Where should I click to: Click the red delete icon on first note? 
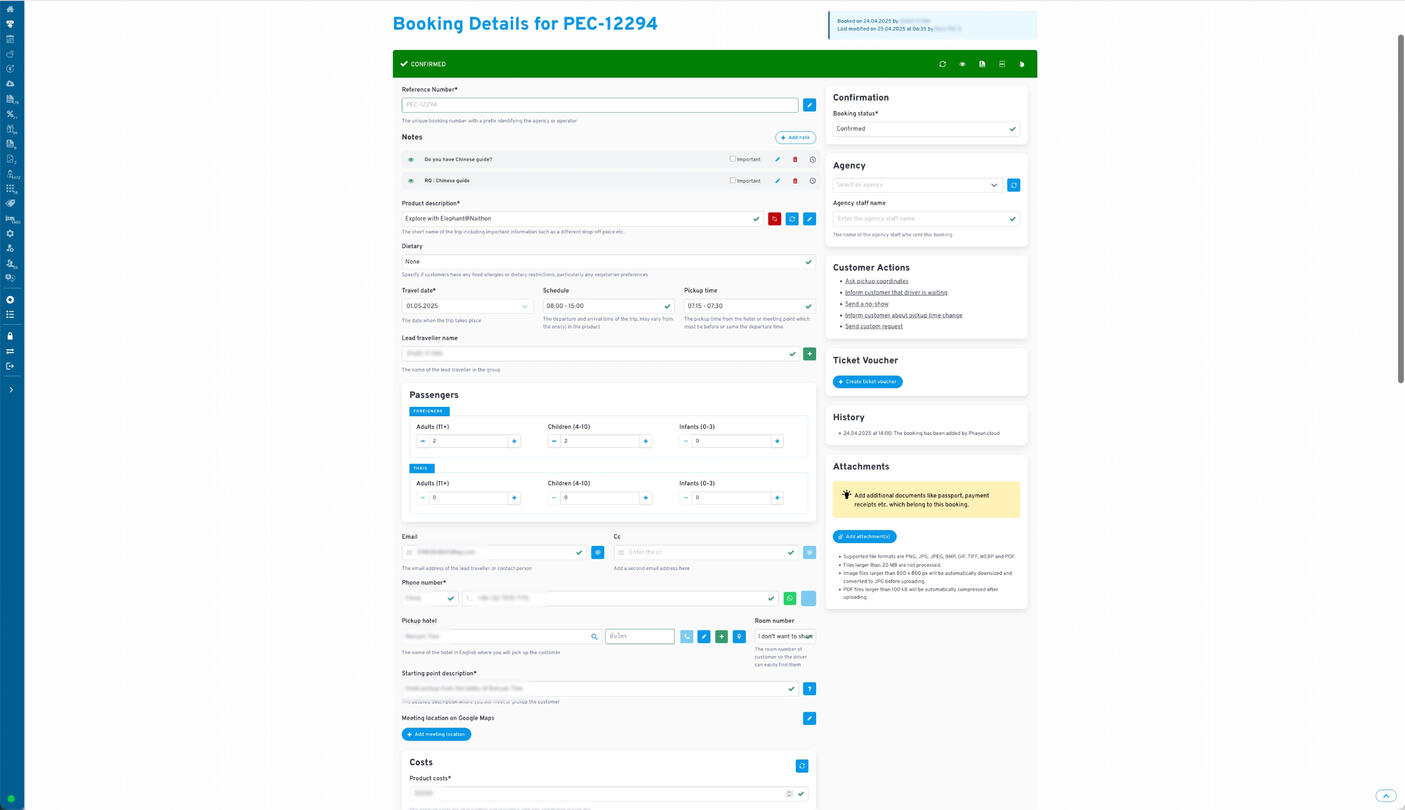click(x=795, y=160)
